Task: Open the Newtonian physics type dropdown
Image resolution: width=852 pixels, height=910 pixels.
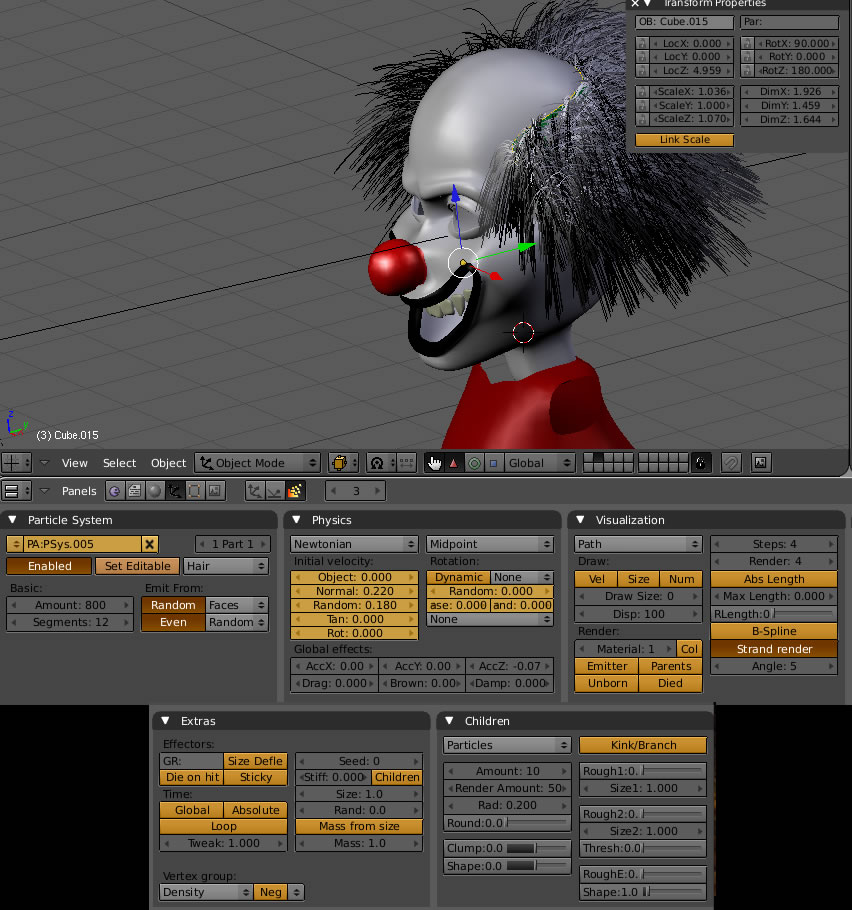Action: 354,544
